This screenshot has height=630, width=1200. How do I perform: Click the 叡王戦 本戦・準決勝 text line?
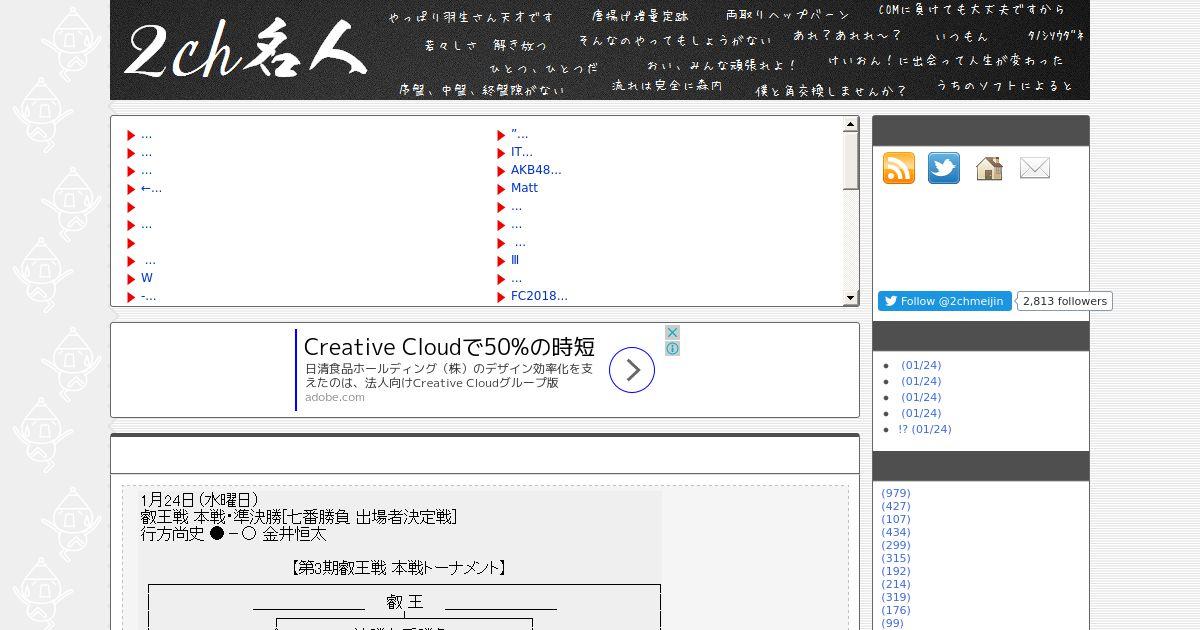pyautogui.click(x=299, y=517)
